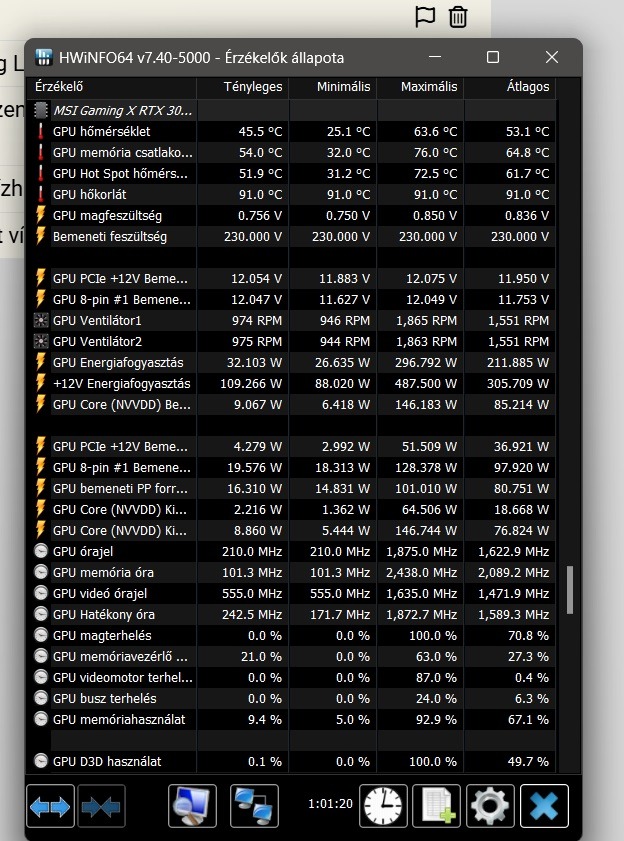
Task: Click the trash can icon in background window
Action: (458, 17)
